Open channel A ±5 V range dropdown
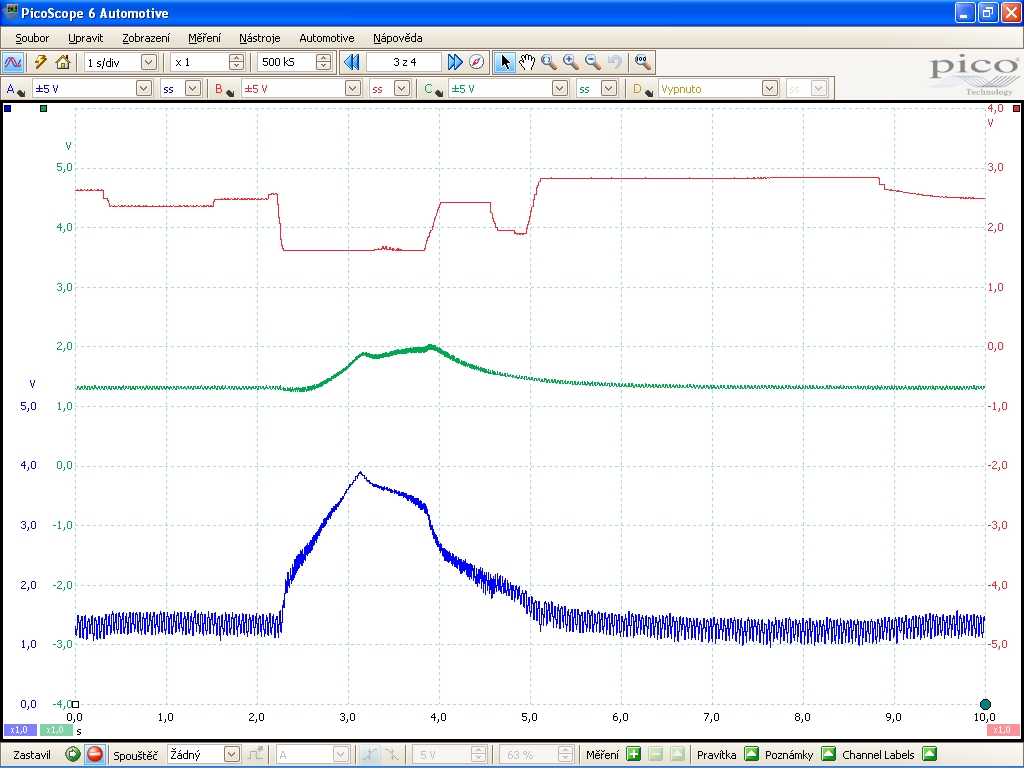Screen dimensions: 1024x768 click(x=140, y=88)
